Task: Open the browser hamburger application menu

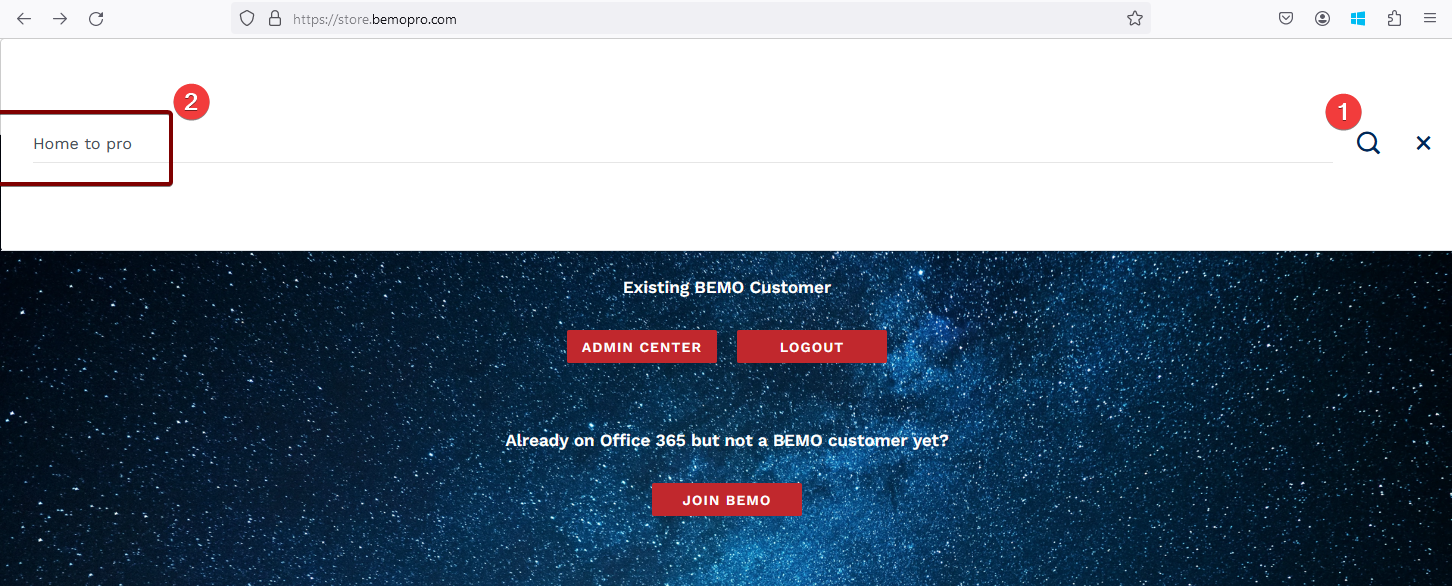Action: 1430,19
